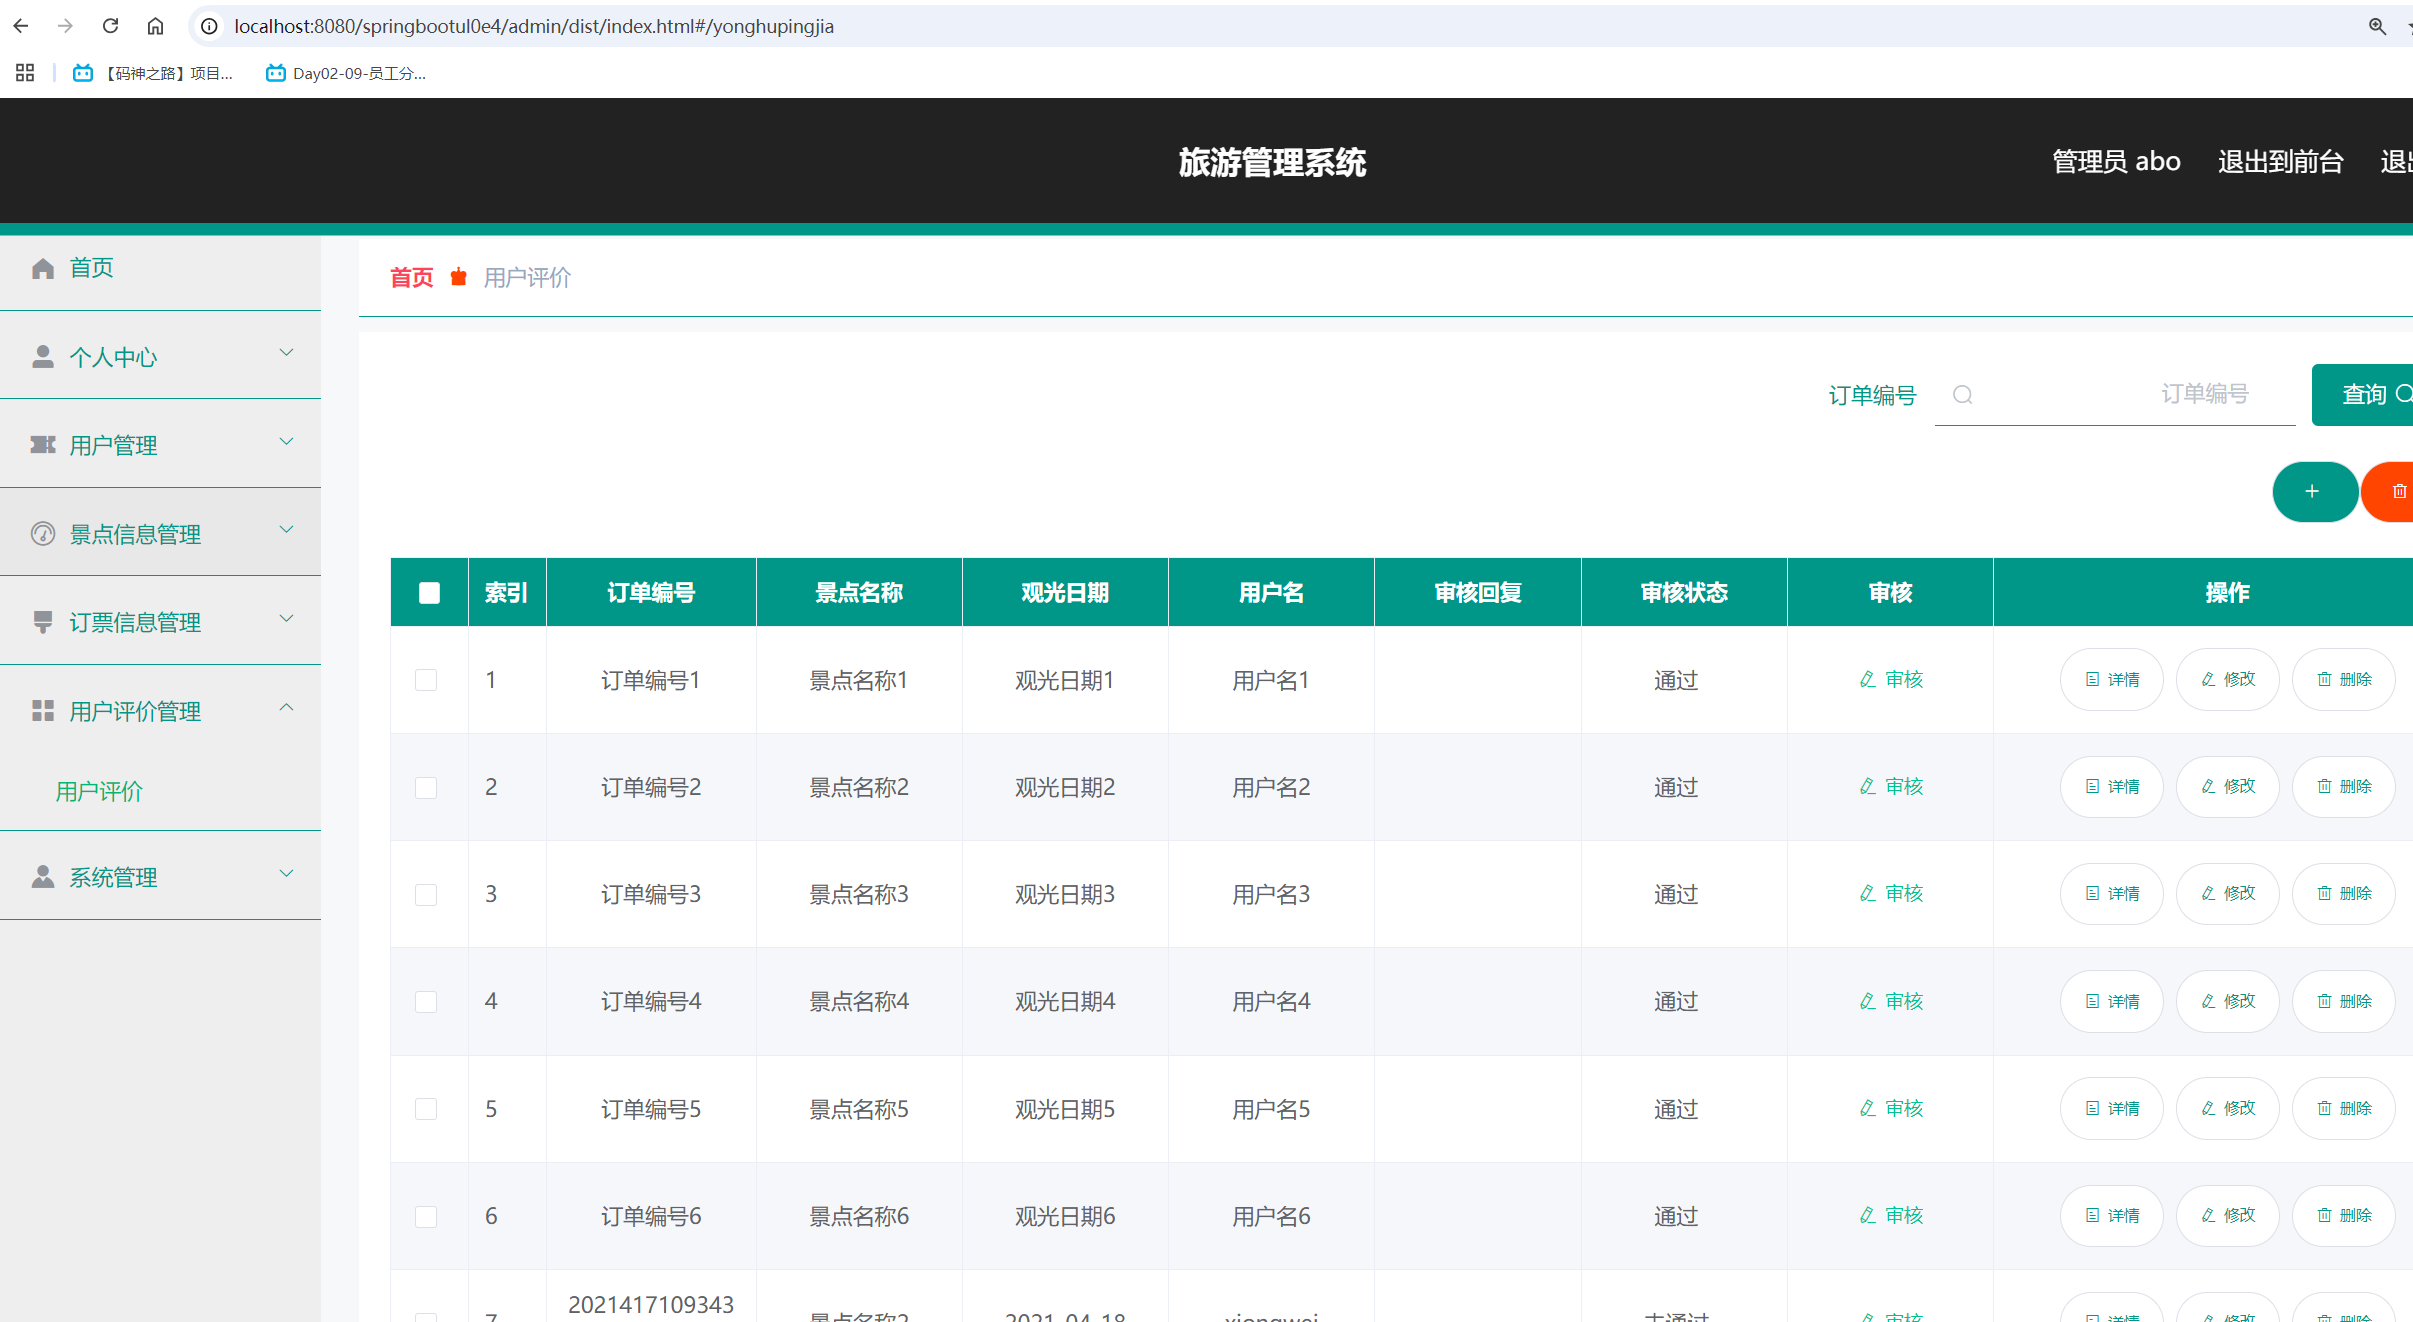Click 退出到前台 in the top bar
Image resolution: width=2413 pixels, height=1322 pixels.
coord(2280,161)
